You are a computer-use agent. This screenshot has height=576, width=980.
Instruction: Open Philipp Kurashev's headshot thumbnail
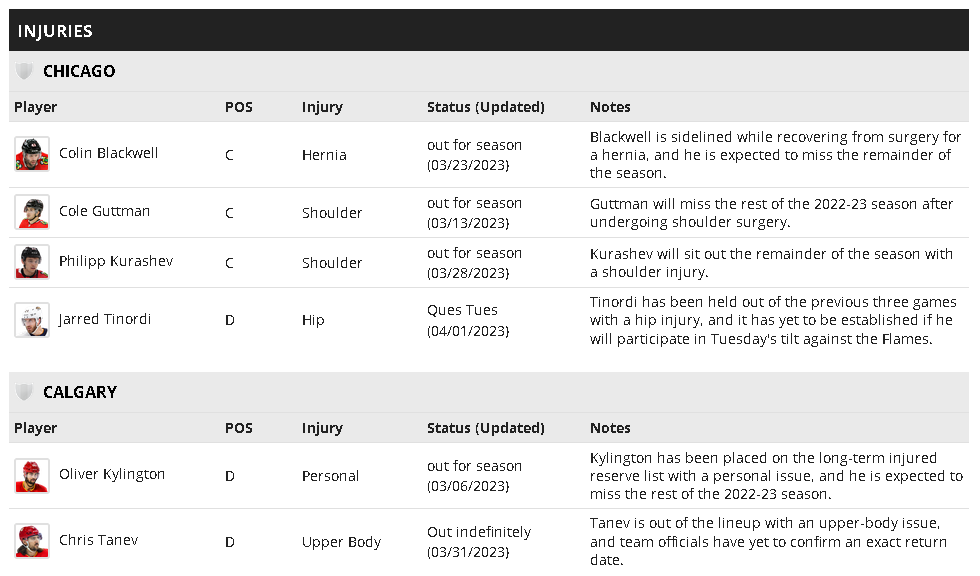click(32, 262)
